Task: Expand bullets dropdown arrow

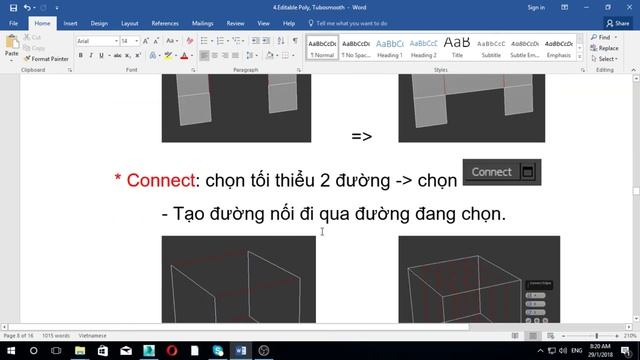Action: (x=212, y=41)
